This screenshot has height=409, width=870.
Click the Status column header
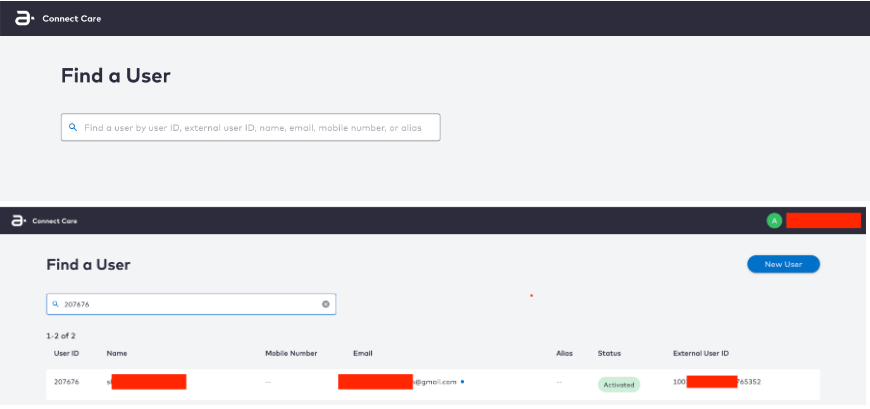609,353
